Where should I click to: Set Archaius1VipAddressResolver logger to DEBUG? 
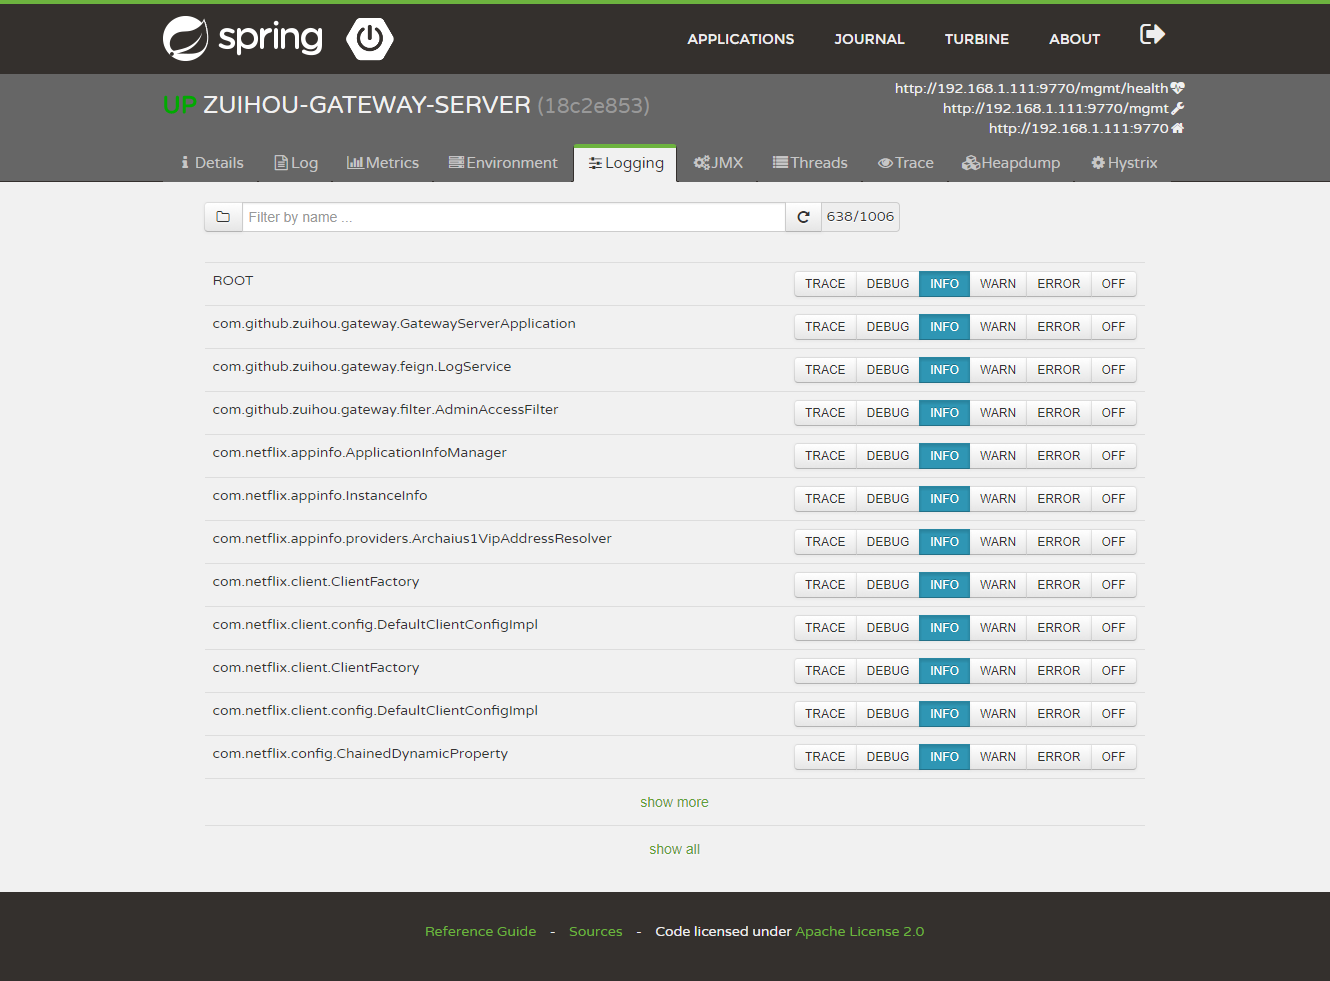click(x=888, y=542)
